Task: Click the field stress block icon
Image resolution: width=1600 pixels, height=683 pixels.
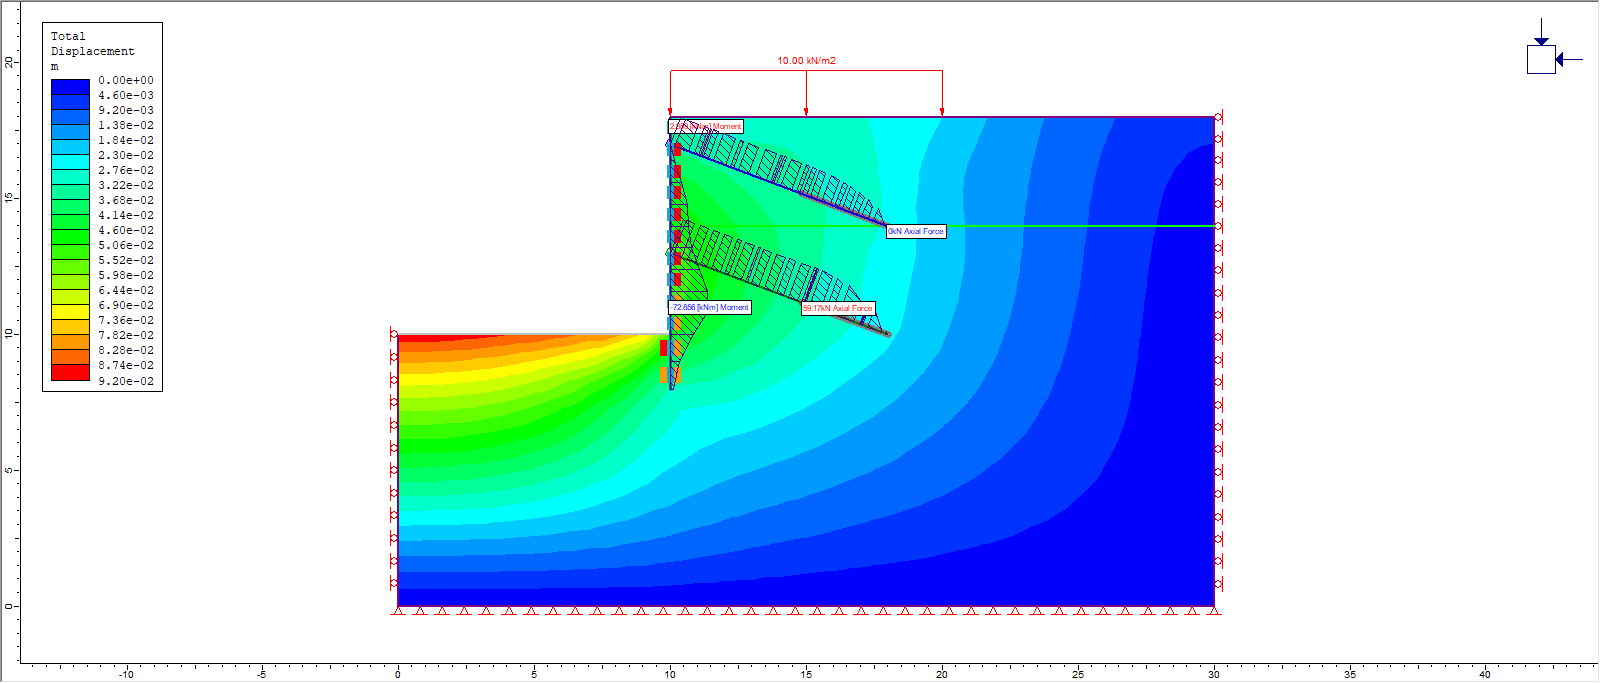Action: click(1541, 60)
